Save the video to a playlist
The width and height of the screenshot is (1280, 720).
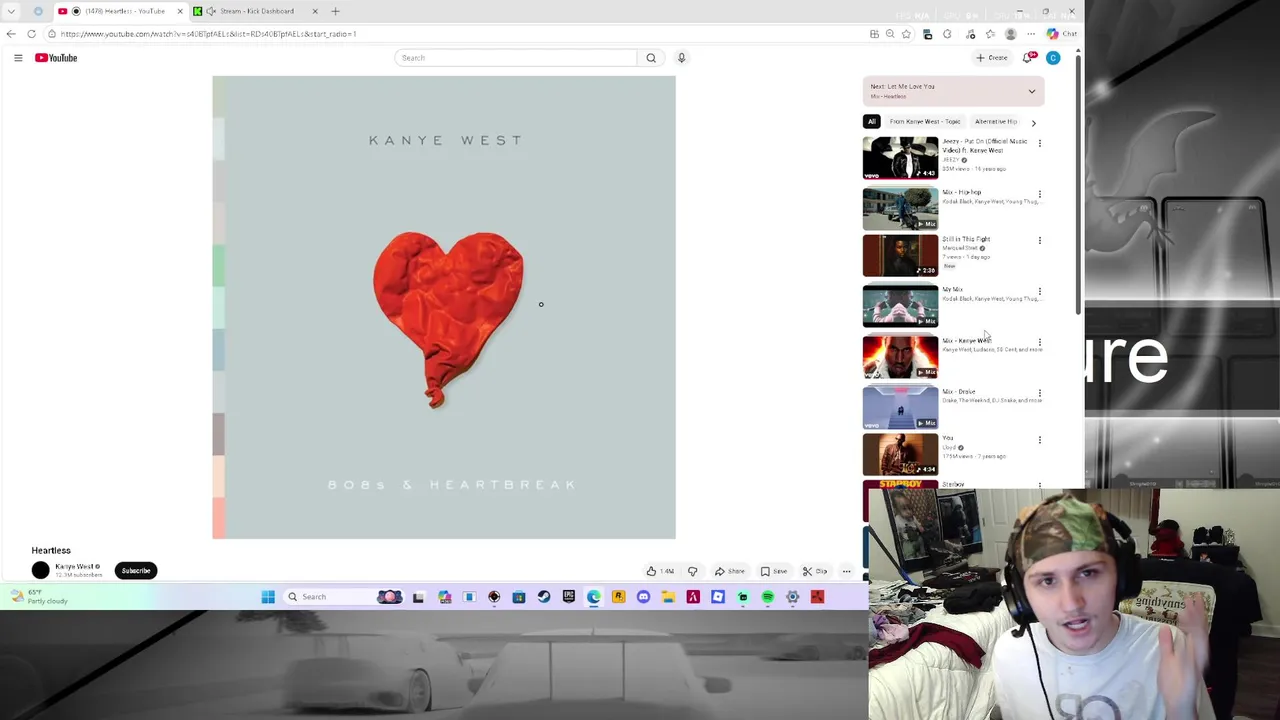[x=774, y=571]
